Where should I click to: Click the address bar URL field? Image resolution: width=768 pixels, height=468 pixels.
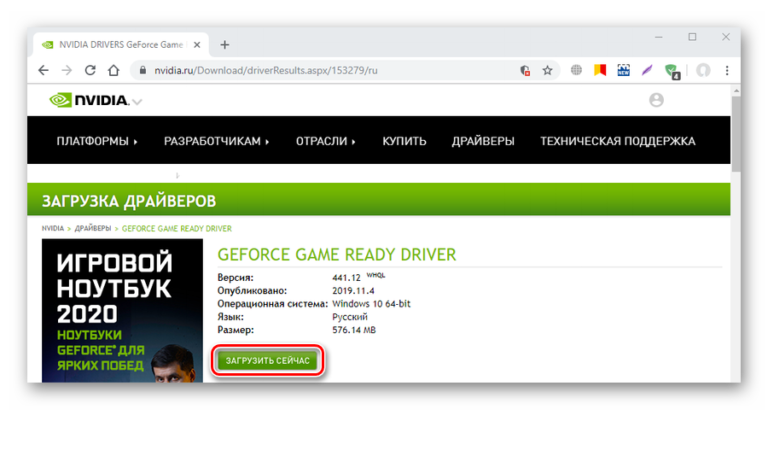click(320, 71)
